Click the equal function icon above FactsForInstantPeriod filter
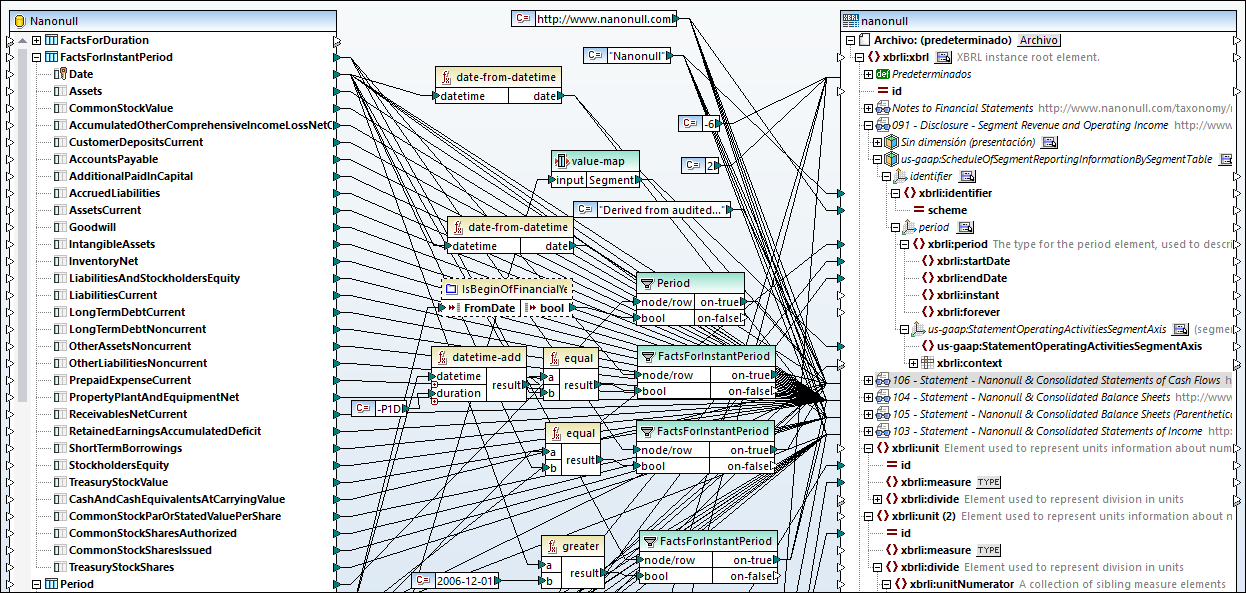The image size is (1246, 593). 554,359
